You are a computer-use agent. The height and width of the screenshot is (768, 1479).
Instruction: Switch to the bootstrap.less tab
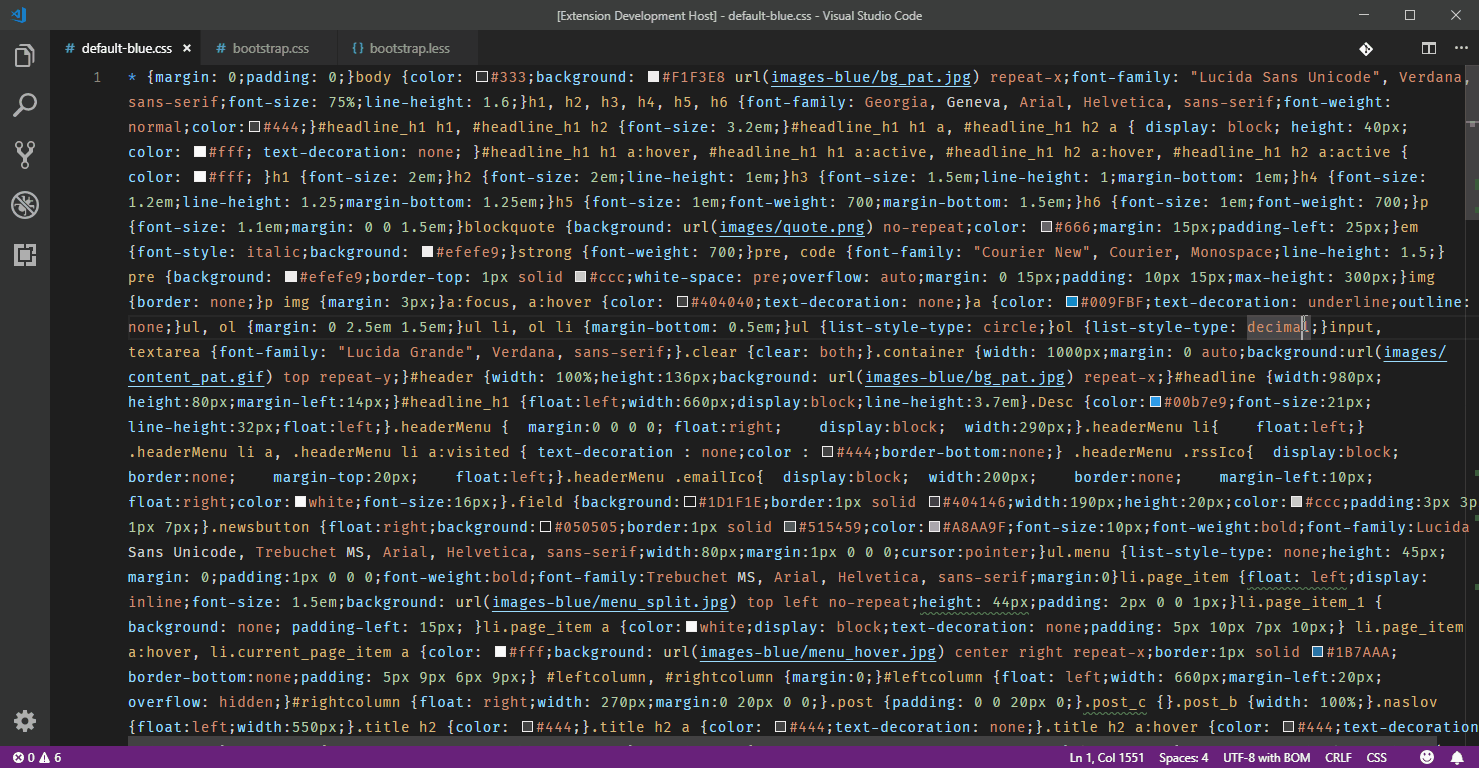coord(410,48)
